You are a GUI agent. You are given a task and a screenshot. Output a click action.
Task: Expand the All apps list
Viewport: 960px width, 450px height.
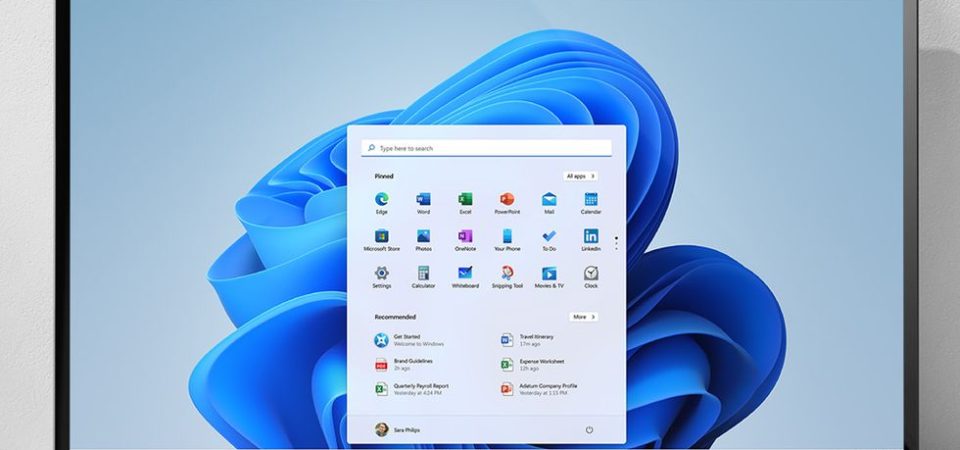(580, 176)
